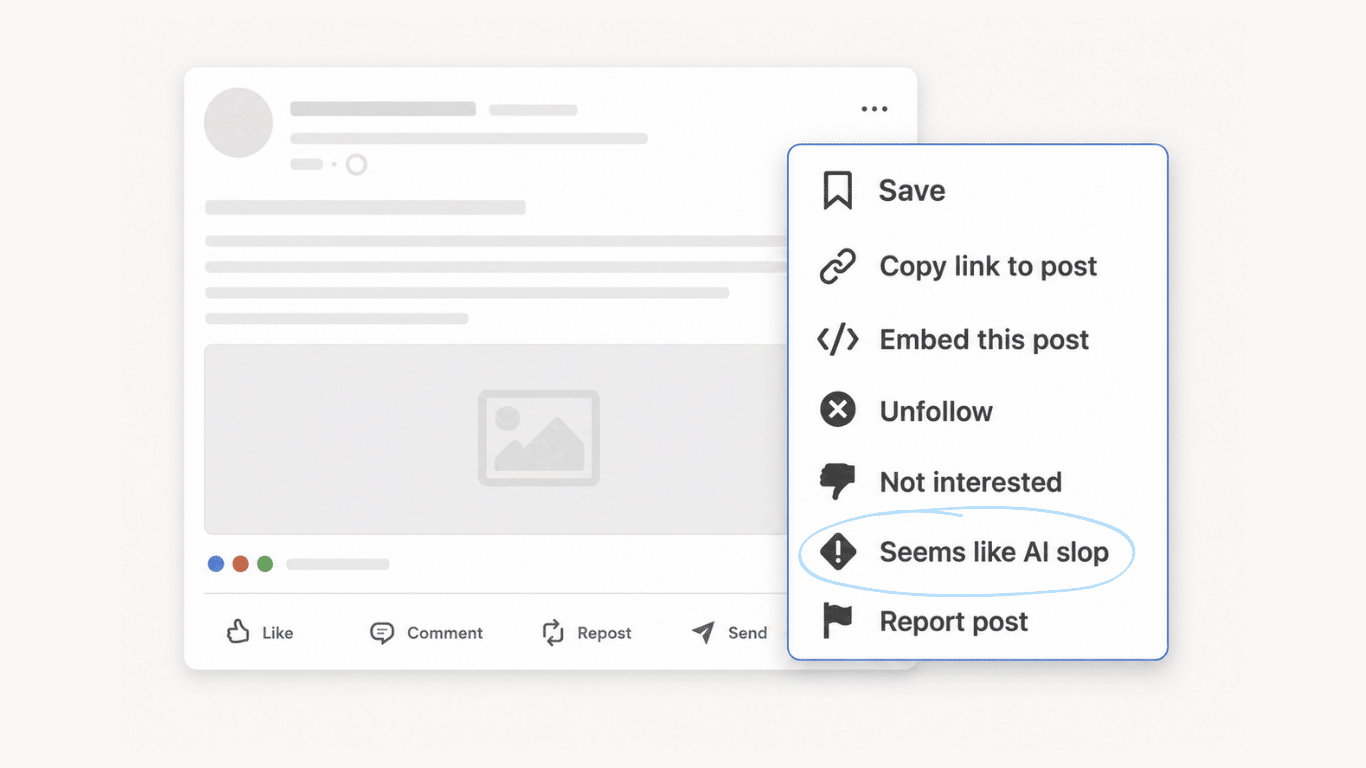Click the thumbs-down icon
The image size is (1366, 768).
(837, 482)
